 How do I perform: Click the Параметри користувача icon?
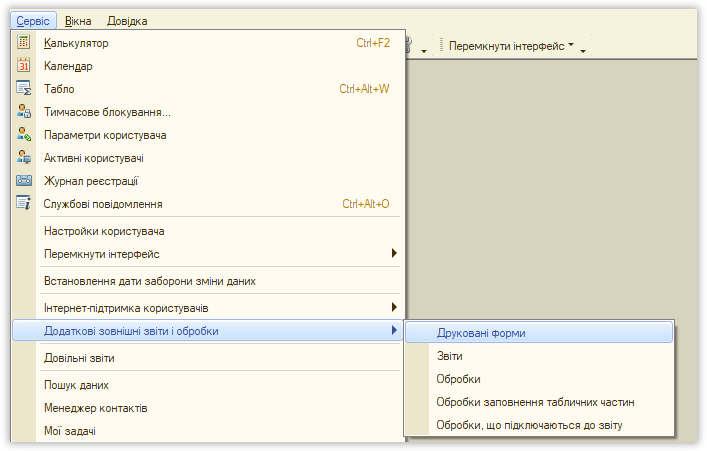click(23, 134)
